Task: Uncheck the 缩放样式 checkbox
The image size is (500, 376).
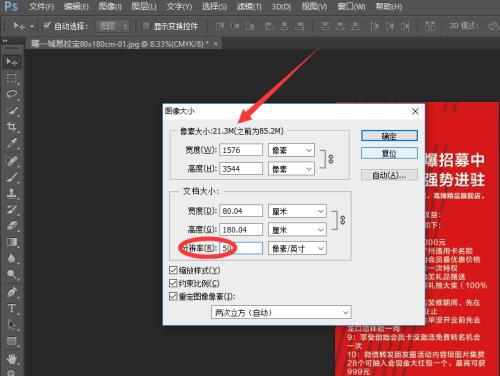Action: 173,270
